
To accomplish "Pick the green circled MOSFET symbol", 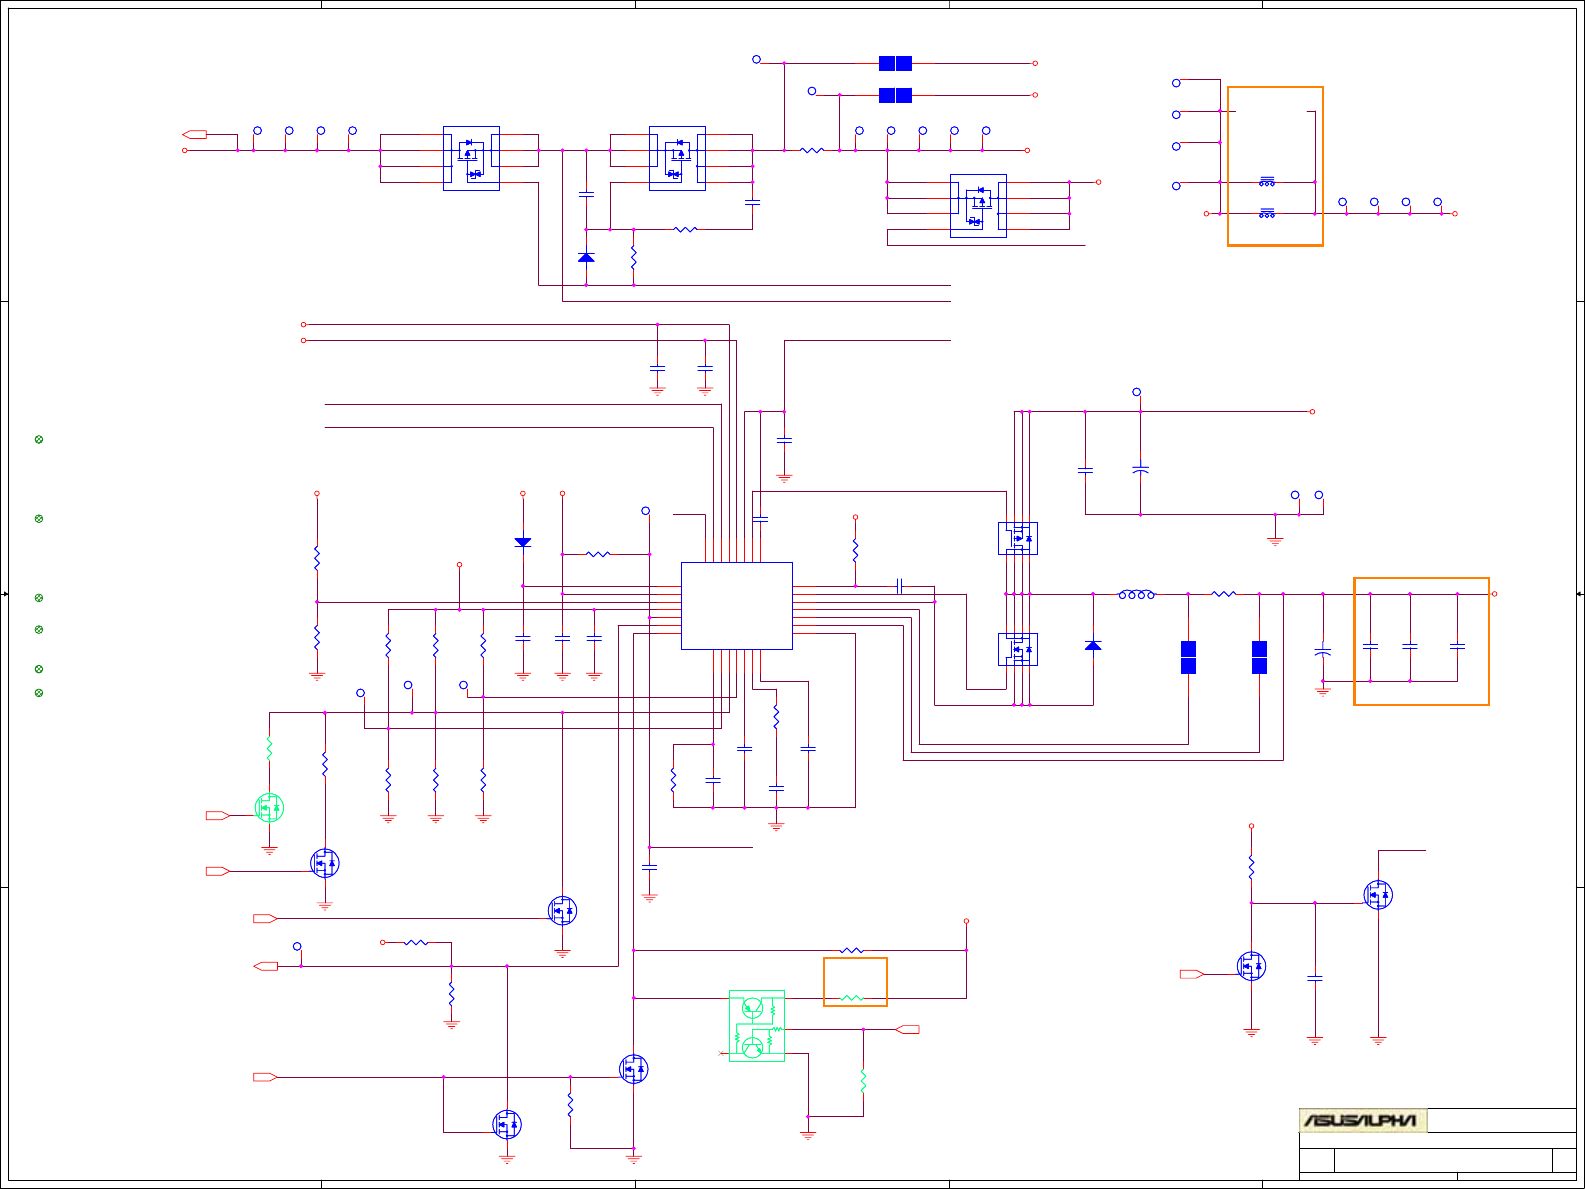I will (x=269, y=807).
